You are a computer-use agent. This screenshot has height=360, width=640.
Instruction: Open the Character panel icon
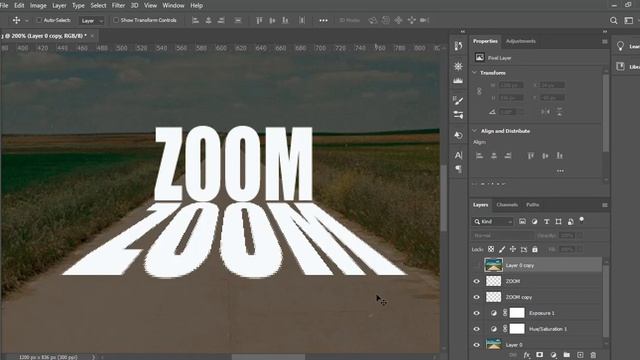pos(458,155)
